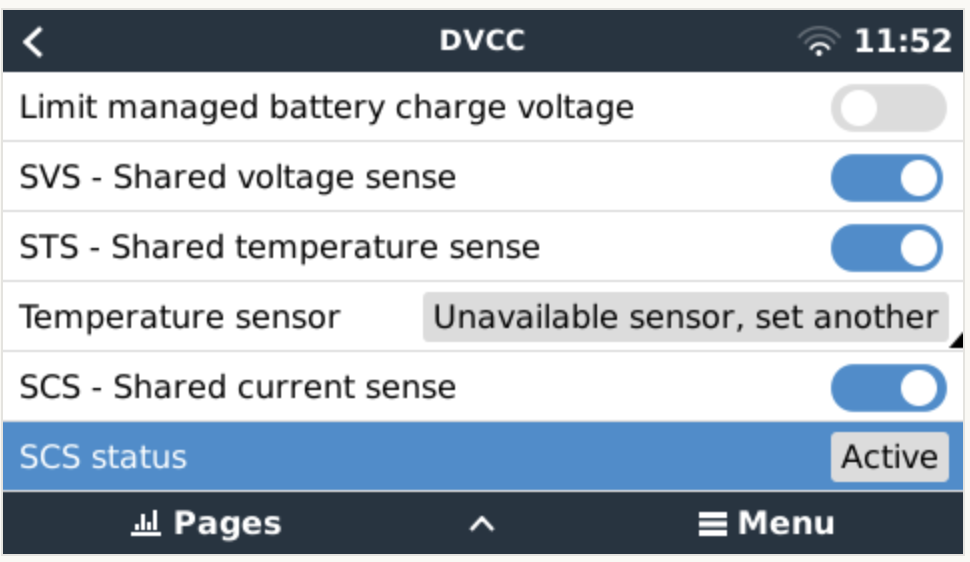The image size is (970, 562).
Task: Enable Limit managed battery charge voltage
Action: (x=888, y=108)
